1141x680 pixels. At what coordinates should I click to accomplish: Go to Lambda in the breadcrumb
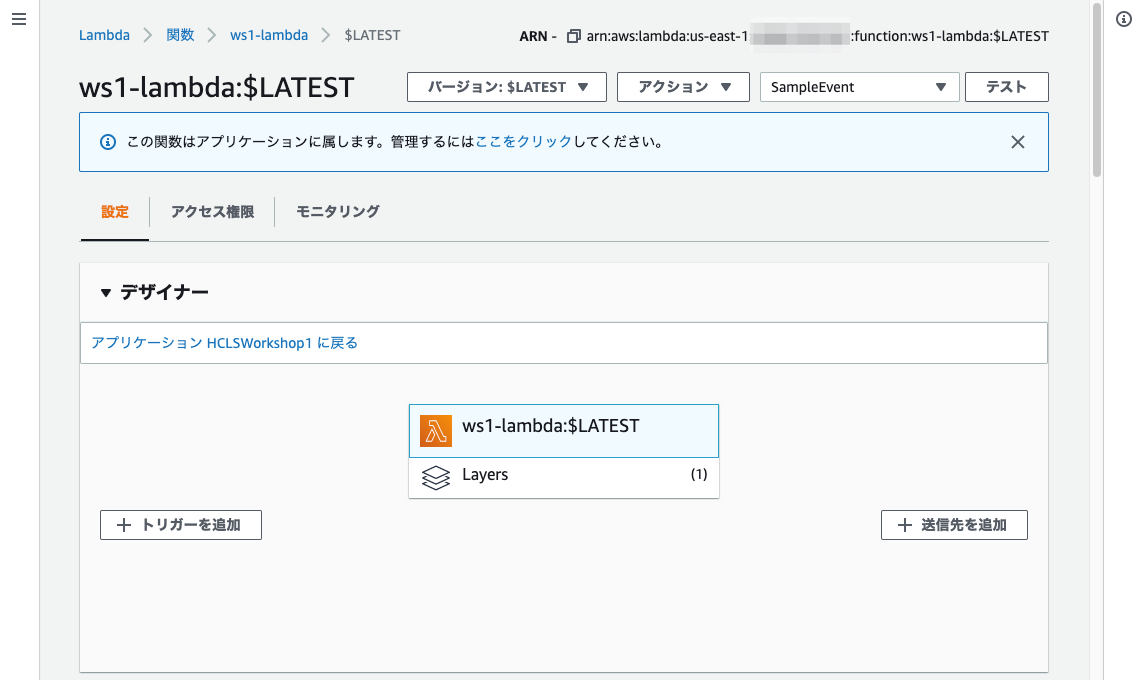[x=104, y=35]
